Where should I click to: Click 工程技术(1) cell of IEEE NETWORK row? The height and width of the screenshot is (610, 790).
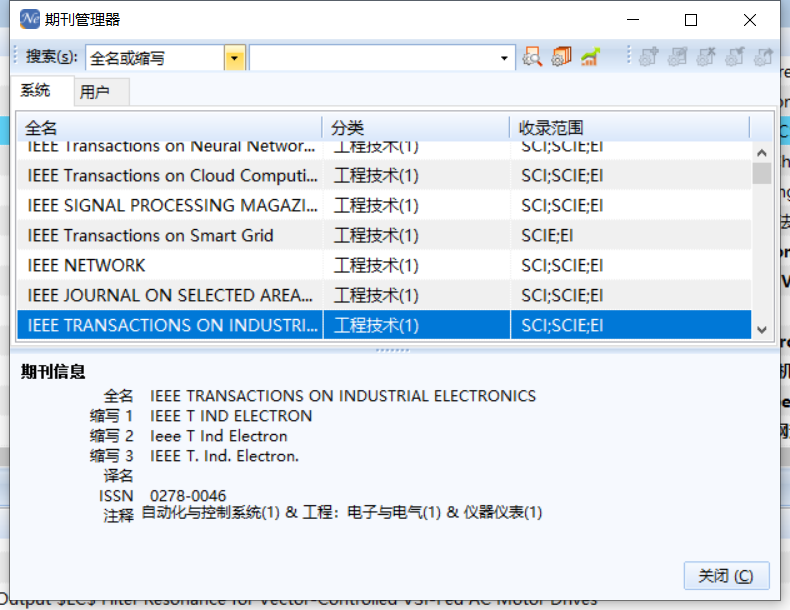coord(416,265)
